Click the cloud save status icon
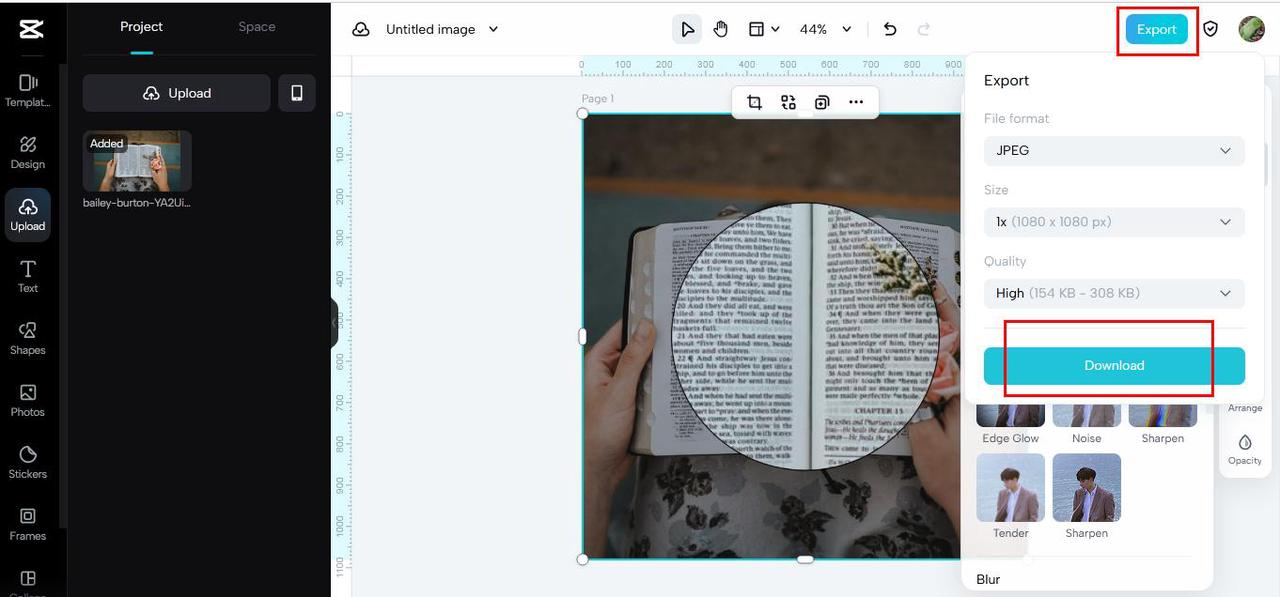 (x=361, y=30)
